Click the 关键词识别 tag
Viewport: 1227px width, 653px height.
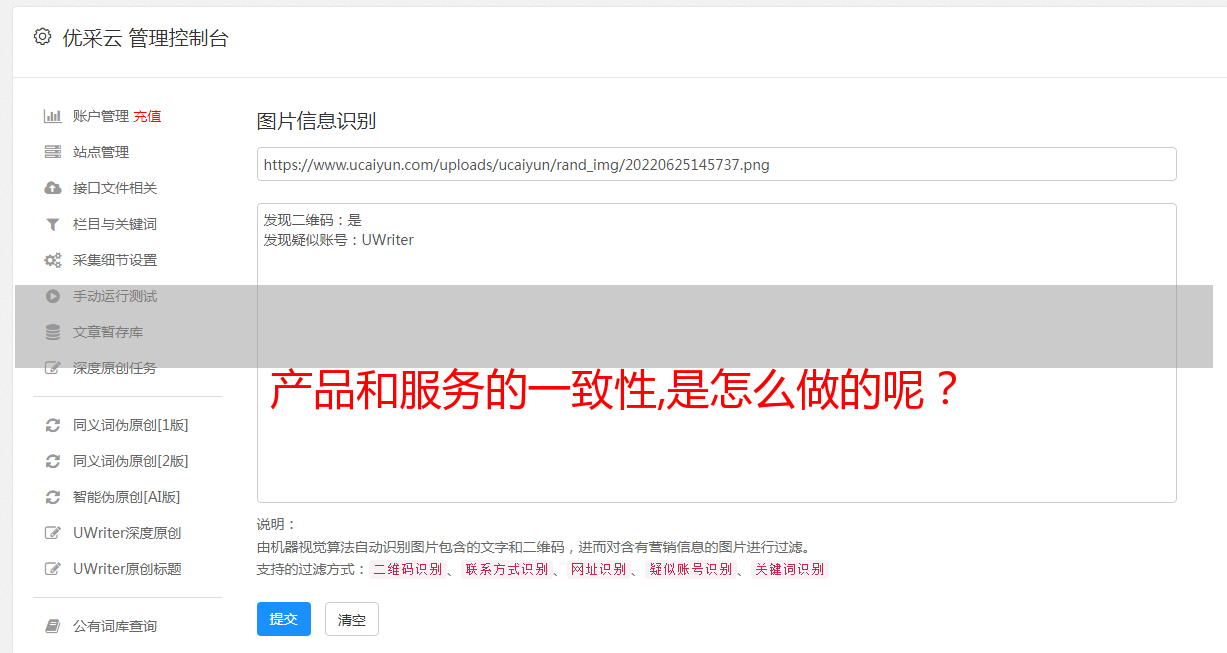(x=790, y=569)
